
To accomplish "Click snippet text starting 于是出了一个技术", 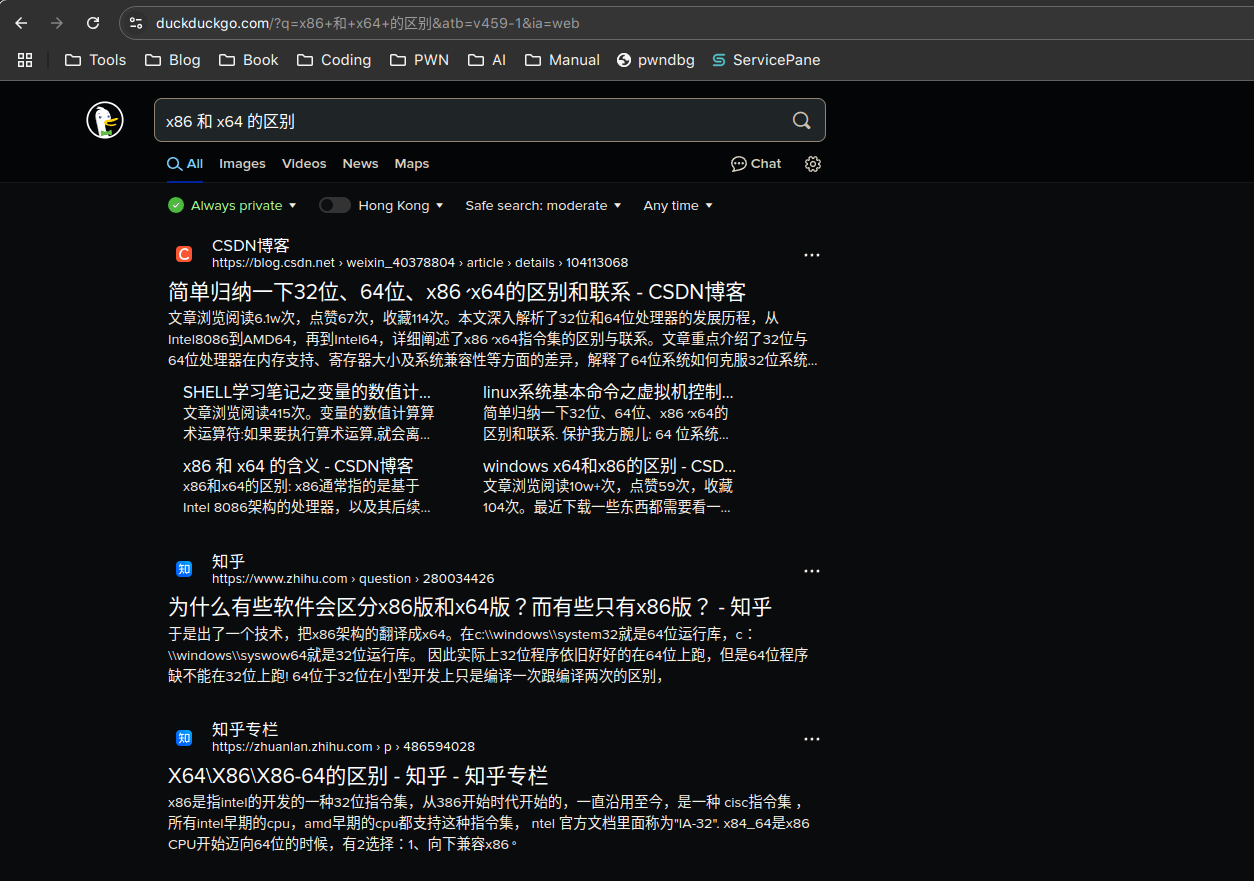I will coord(488,654).
